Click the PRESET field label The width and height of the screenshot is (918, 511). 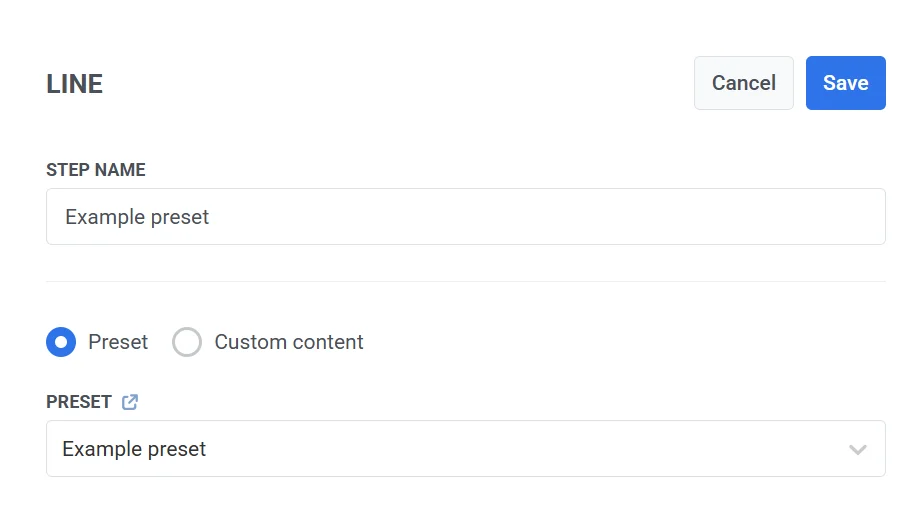(x=79, y=402)
